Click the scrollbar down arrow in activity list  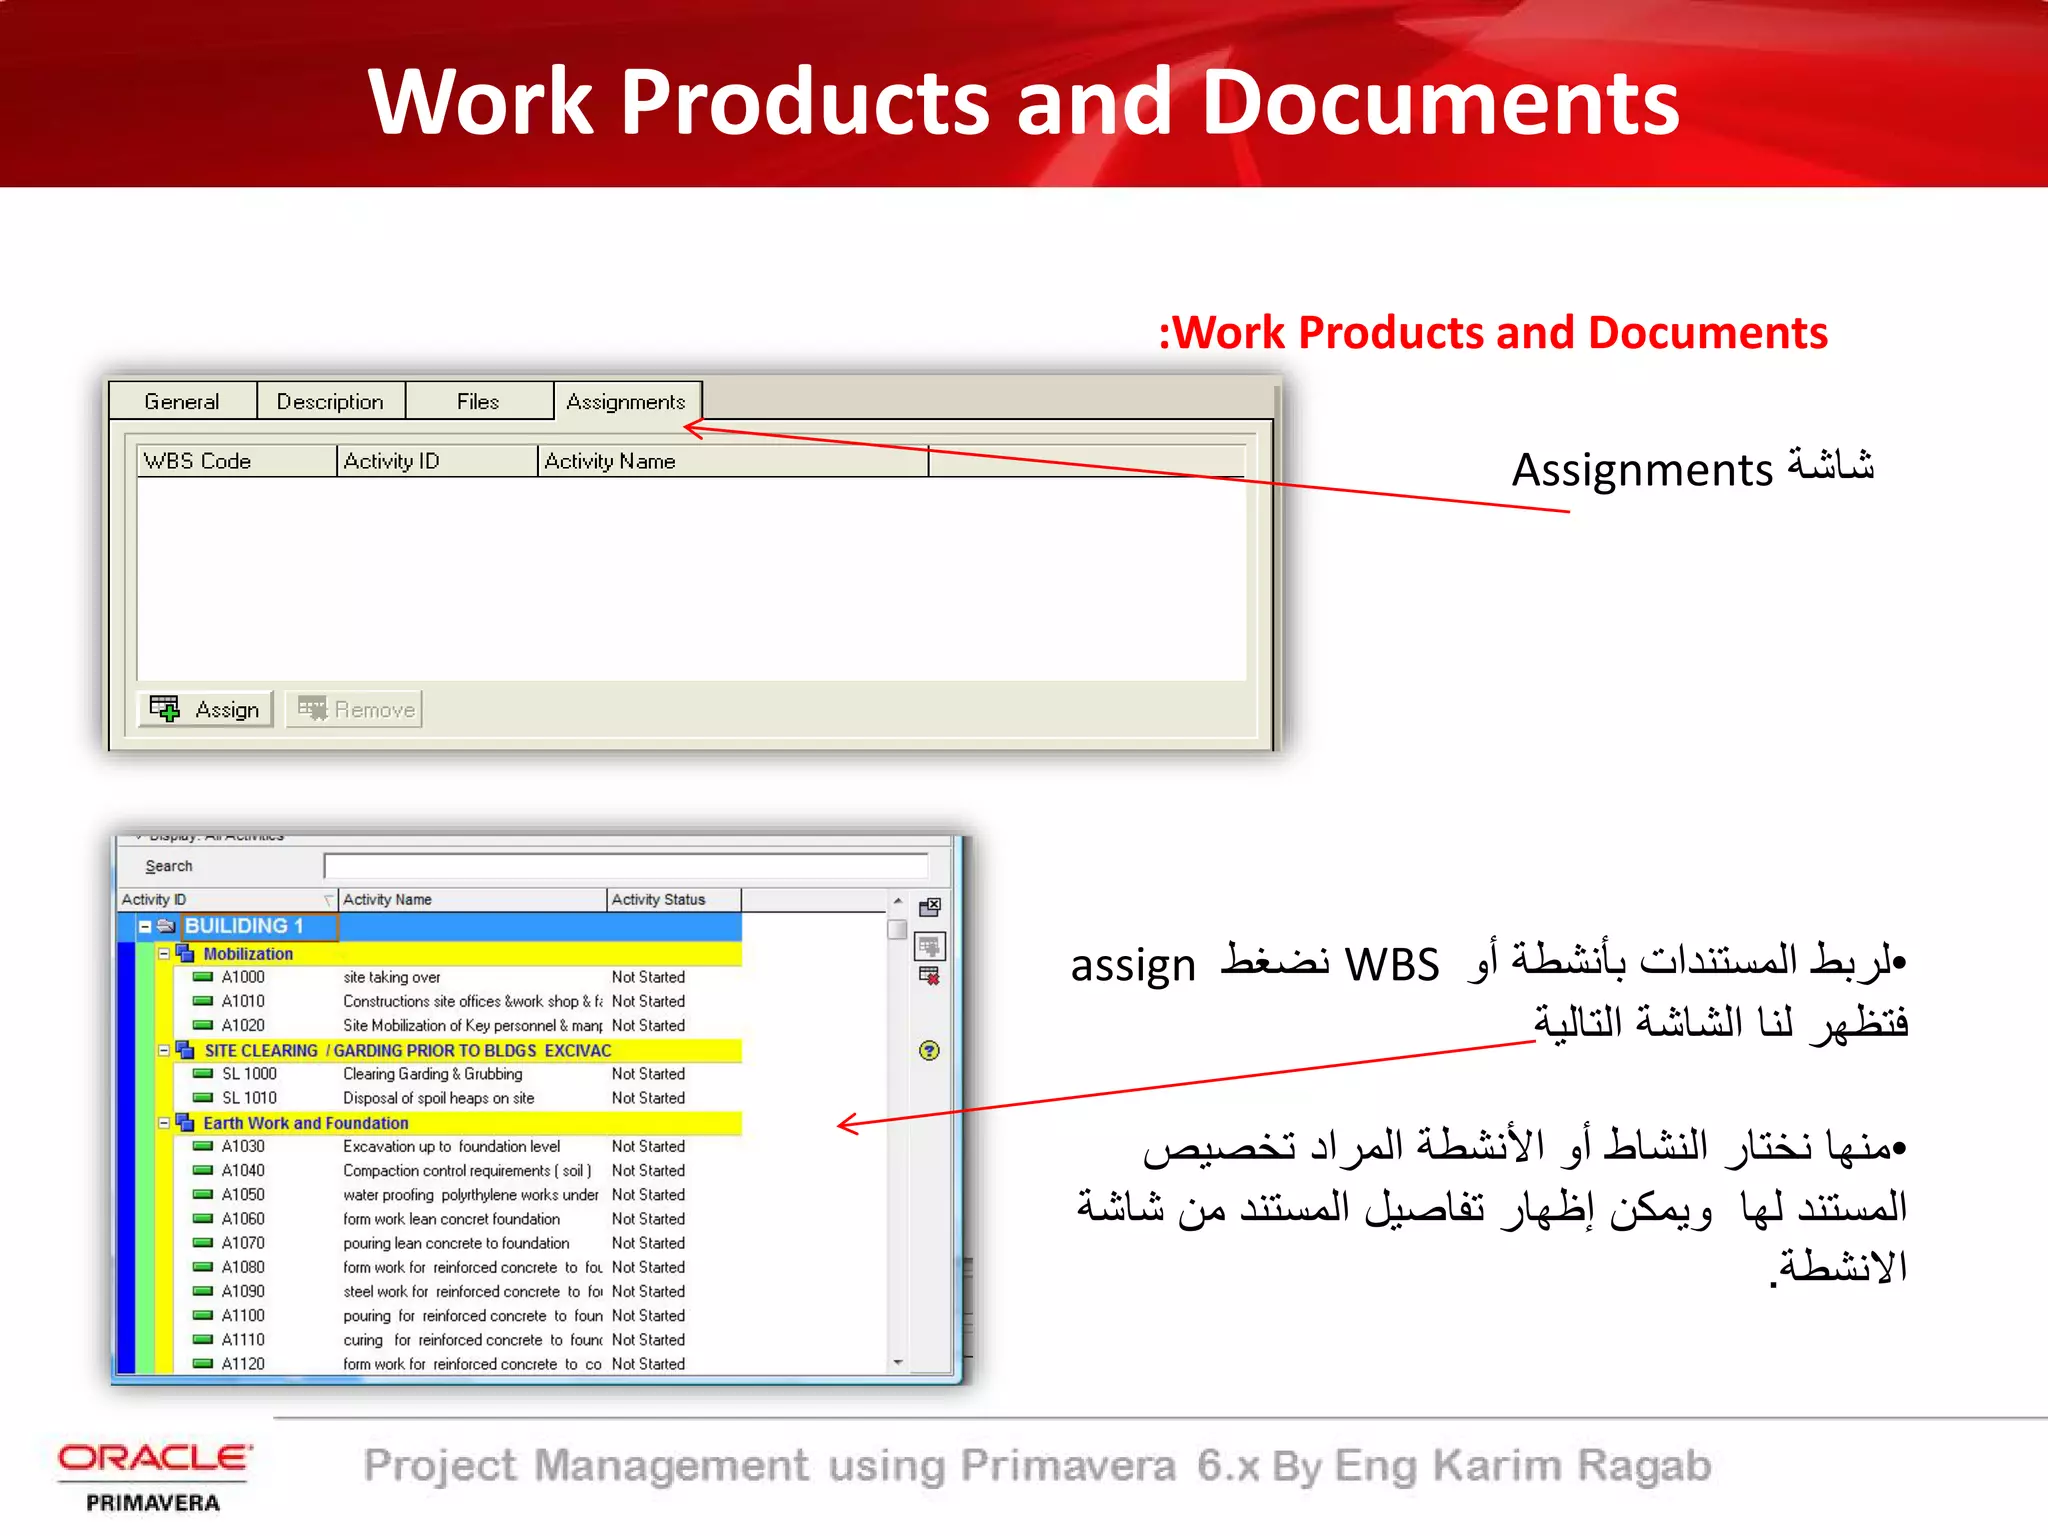[x=897, y=1362]
